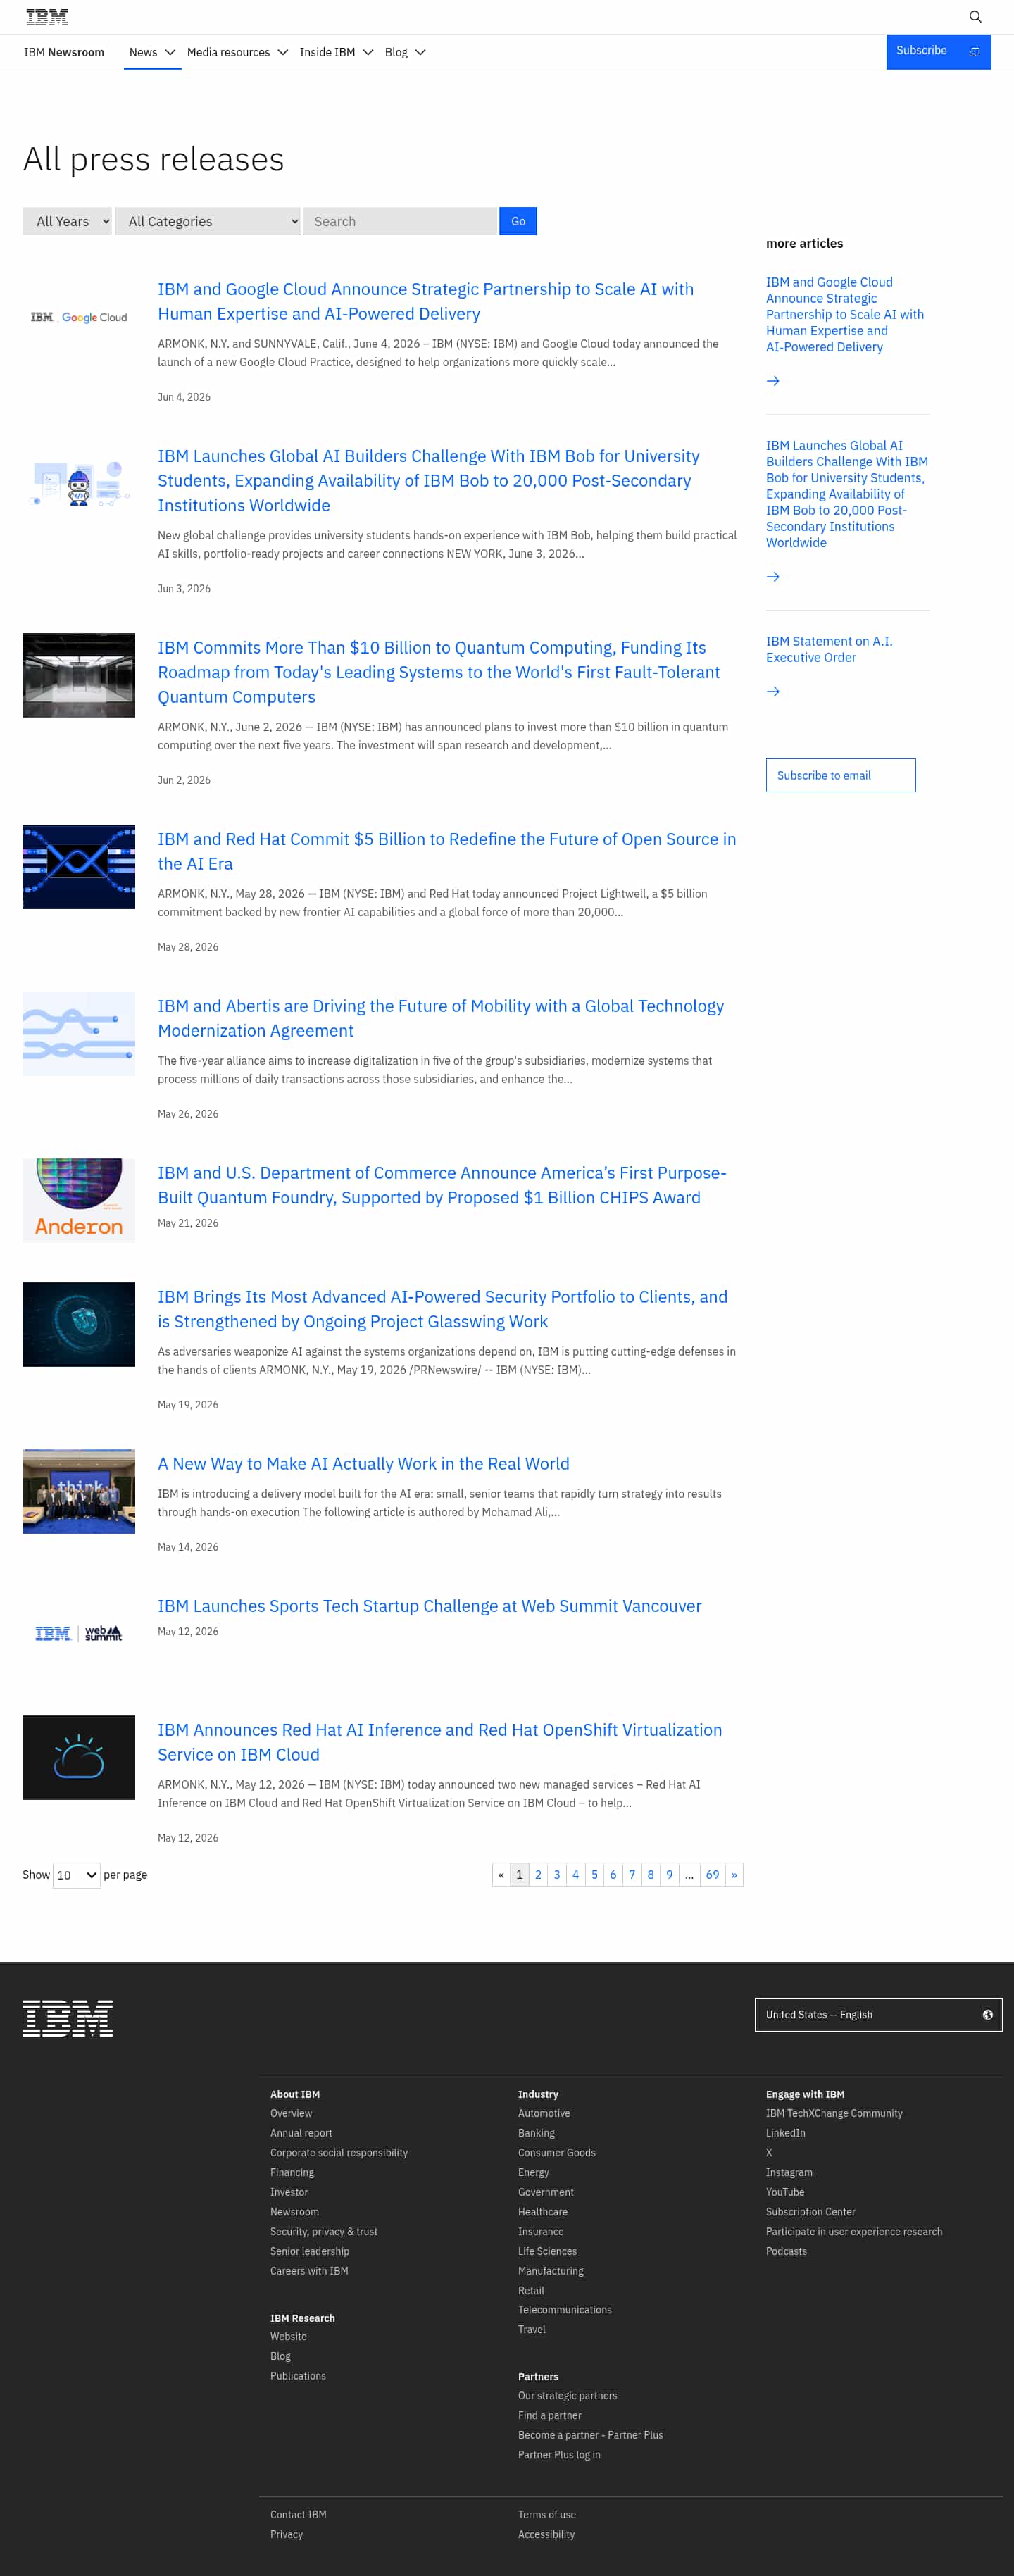Open Contact IBM footer link
Image resolution: width=1014 pixels, height=2576 pixels.
tap(298, 2515)
